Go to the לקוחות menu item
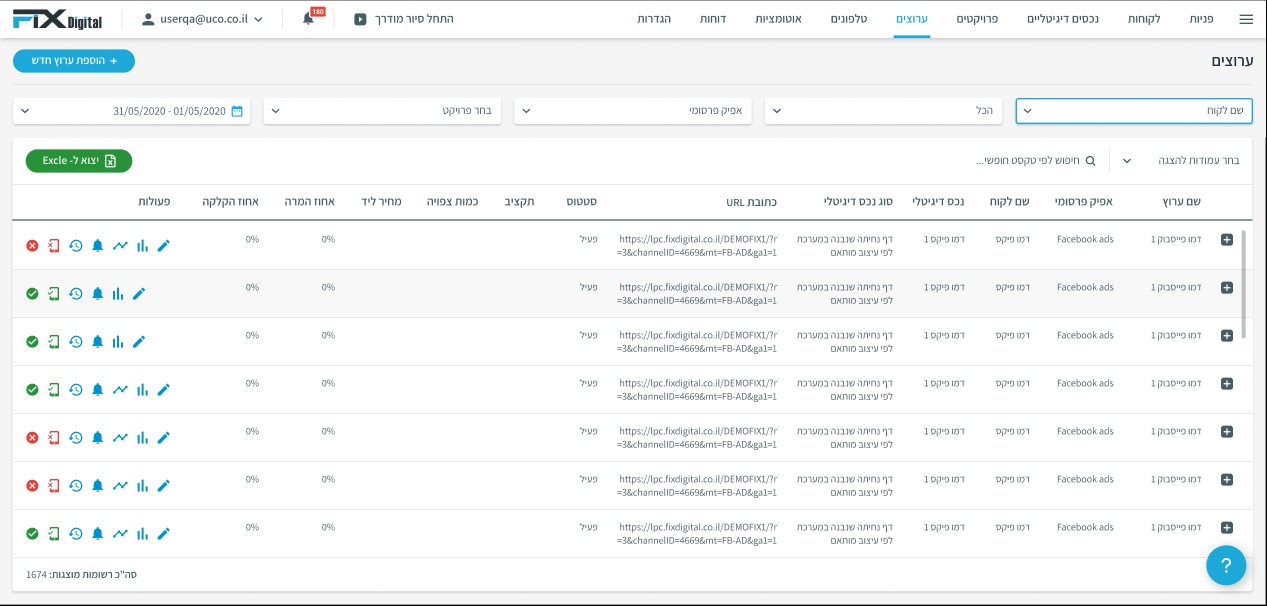The image size is (1267, 606). (x=1144, y=19)
